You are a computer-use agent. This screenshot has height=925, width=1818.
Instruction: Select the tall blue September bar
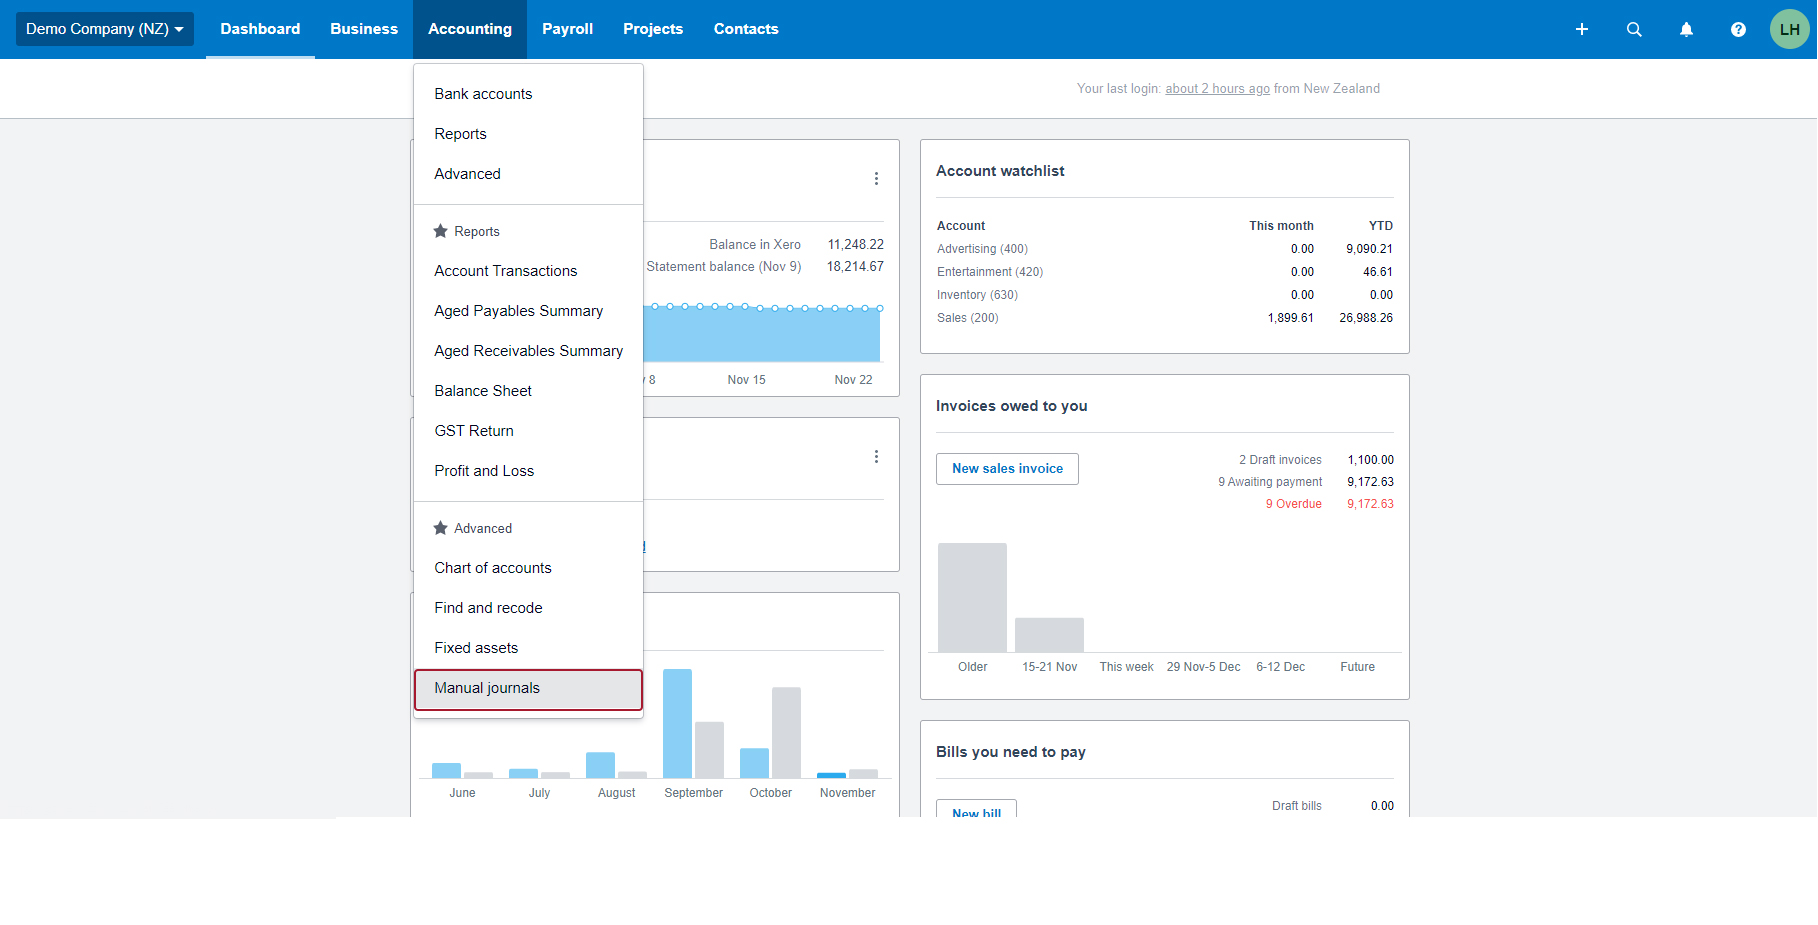(x=677, y=724)
